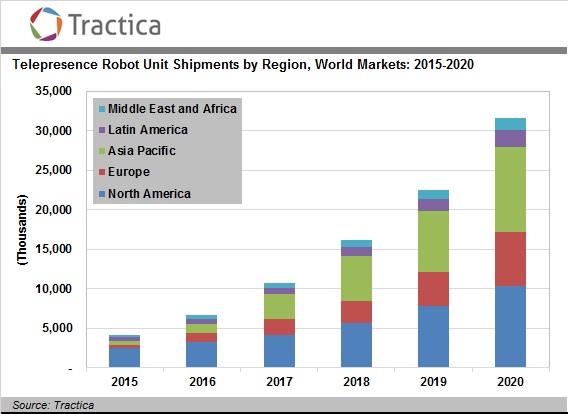The height and width of the screenshot is (414, 568).
Task: Click the Tractica multicolor logo icon
Action: 46,24
